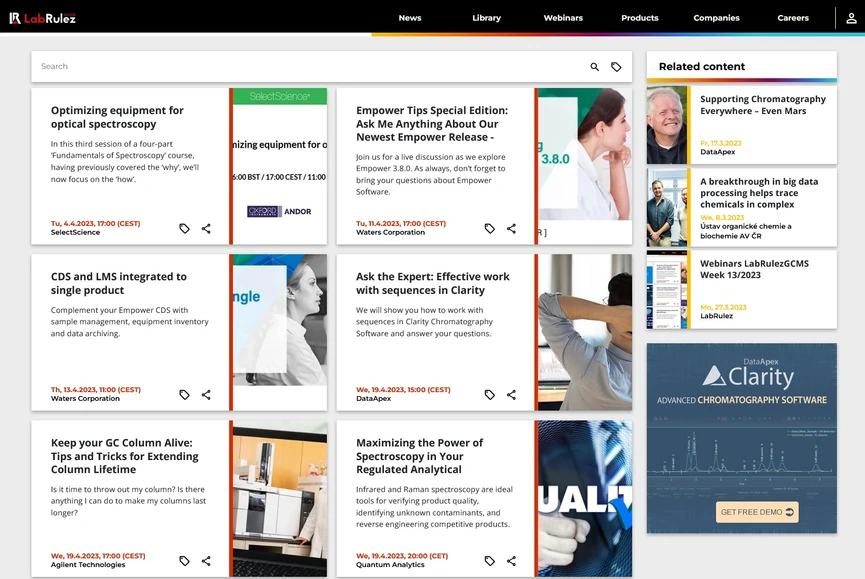The height and width of the screenshot is (579, 865).
Task: Open Webinars LabRulezGCMS Week 13/2023 article
Action: point(754,269)
